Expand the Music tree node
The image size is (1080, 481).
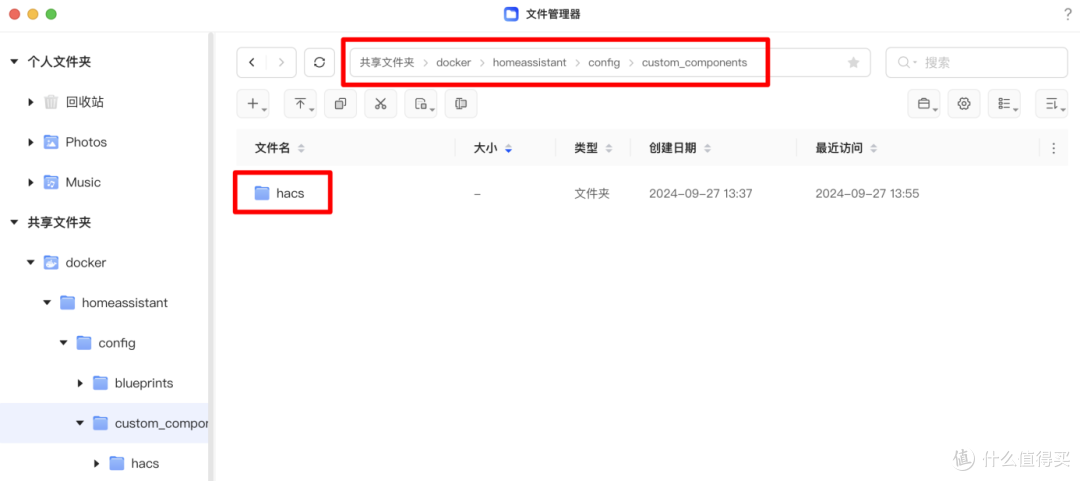31,183
